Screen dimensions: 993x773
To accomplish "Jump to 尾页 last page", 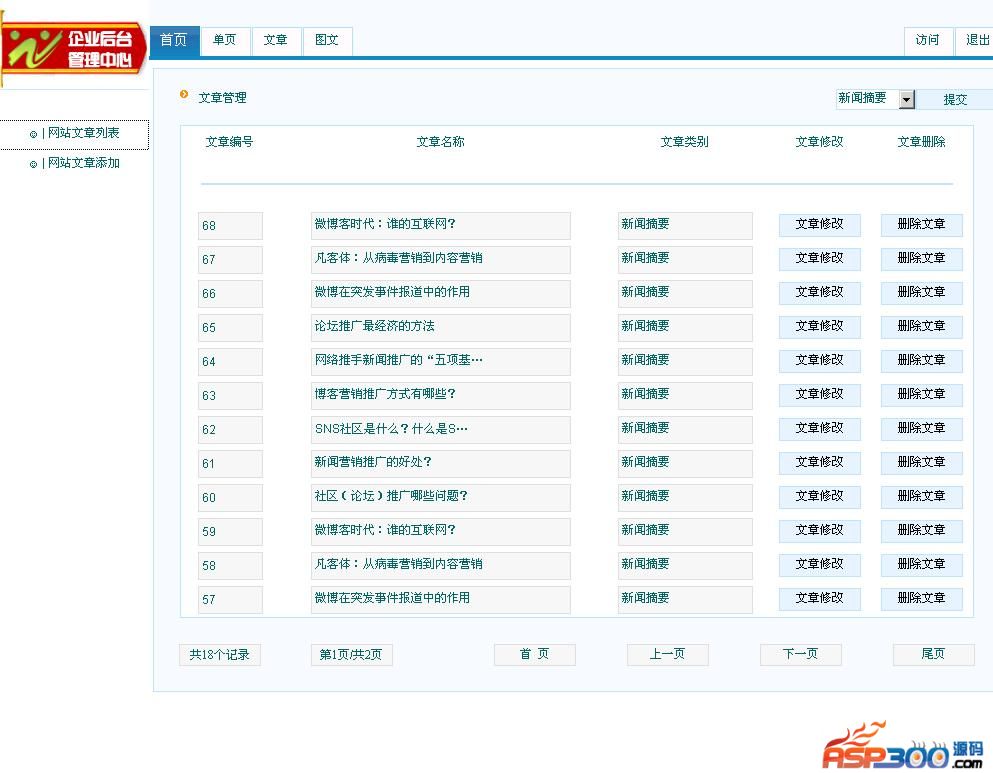I will point(933,655).
